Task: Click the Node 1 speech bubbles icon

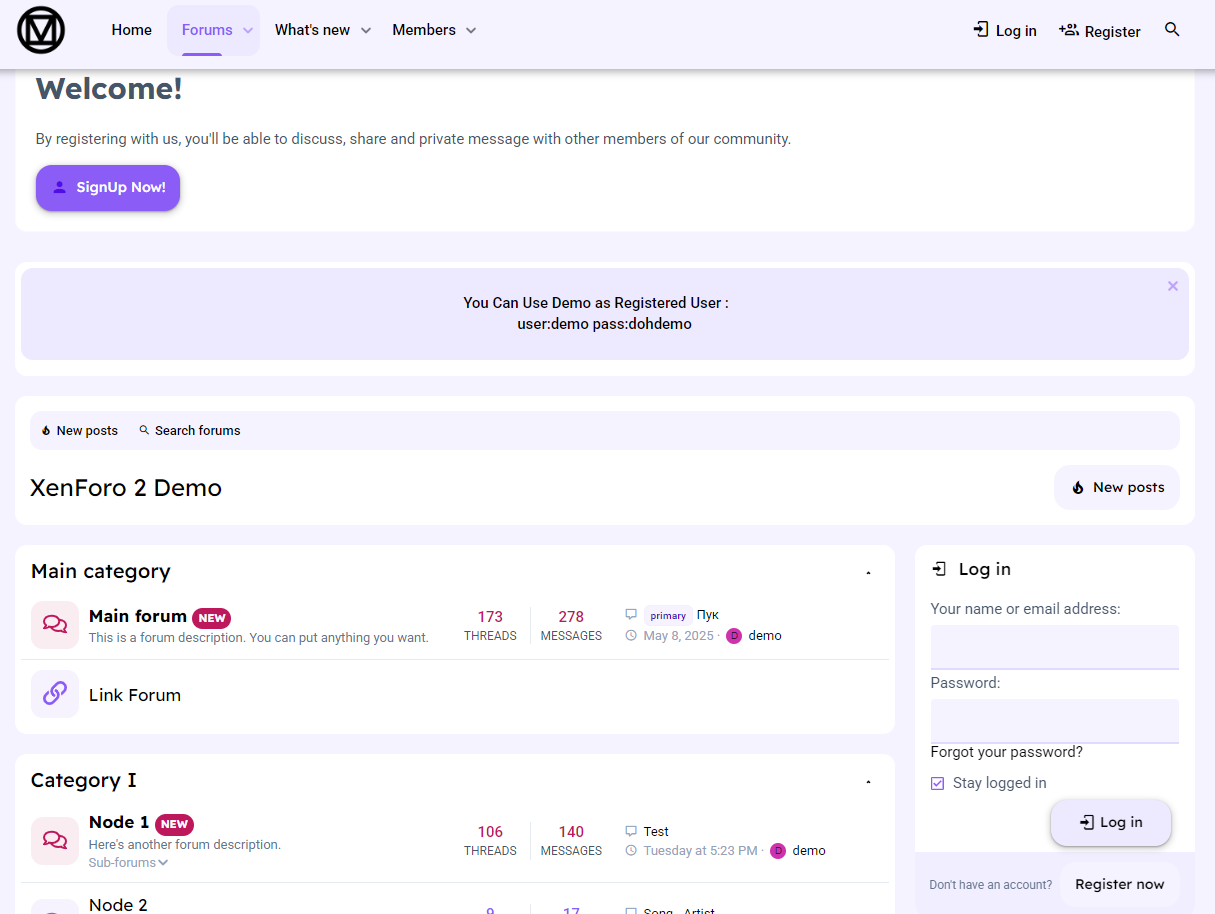Action: (x=55, y=841)
